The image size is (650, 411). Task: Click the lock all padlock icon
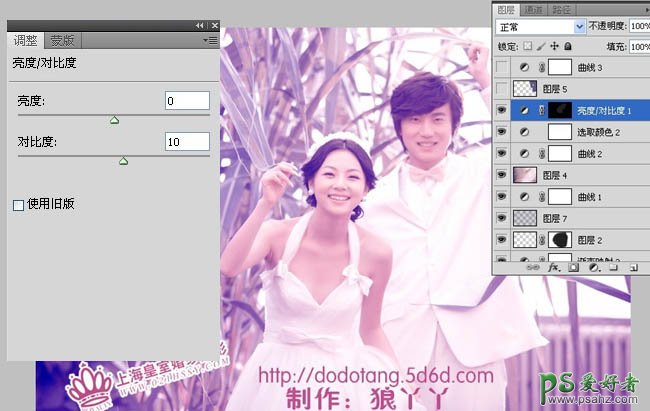567,45
